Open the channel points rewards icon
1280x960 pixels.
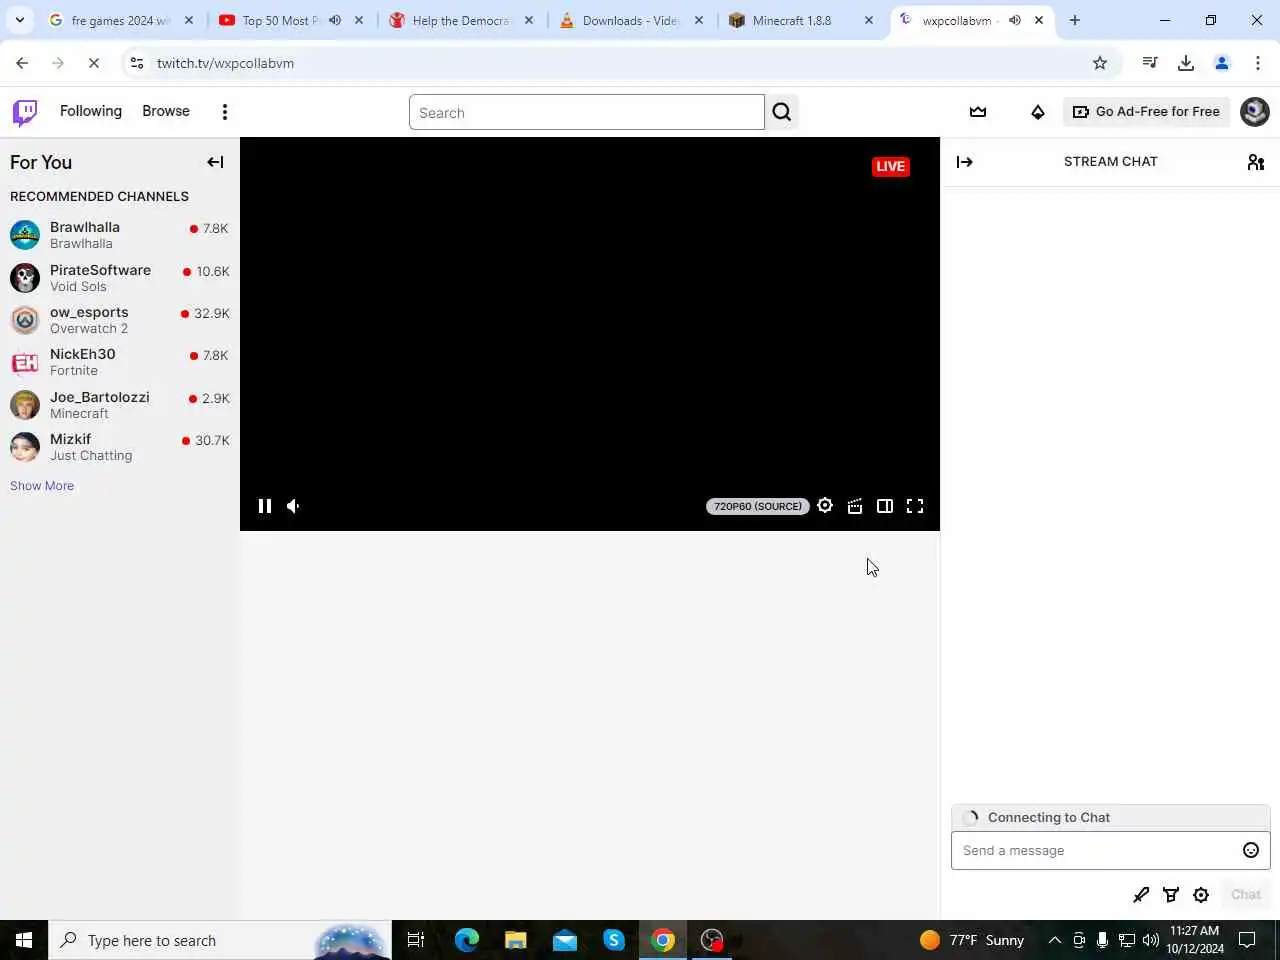(x=1171, y=895)
